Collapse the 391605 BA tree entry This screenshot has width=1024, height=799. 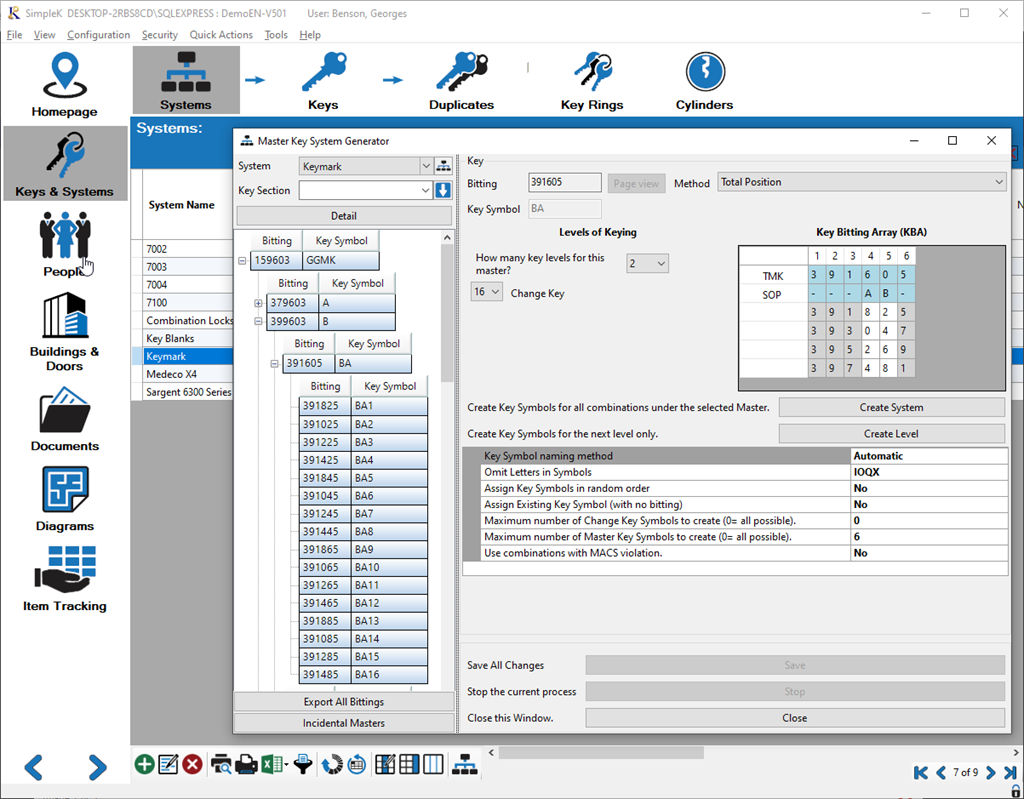[x=274, y=364]
